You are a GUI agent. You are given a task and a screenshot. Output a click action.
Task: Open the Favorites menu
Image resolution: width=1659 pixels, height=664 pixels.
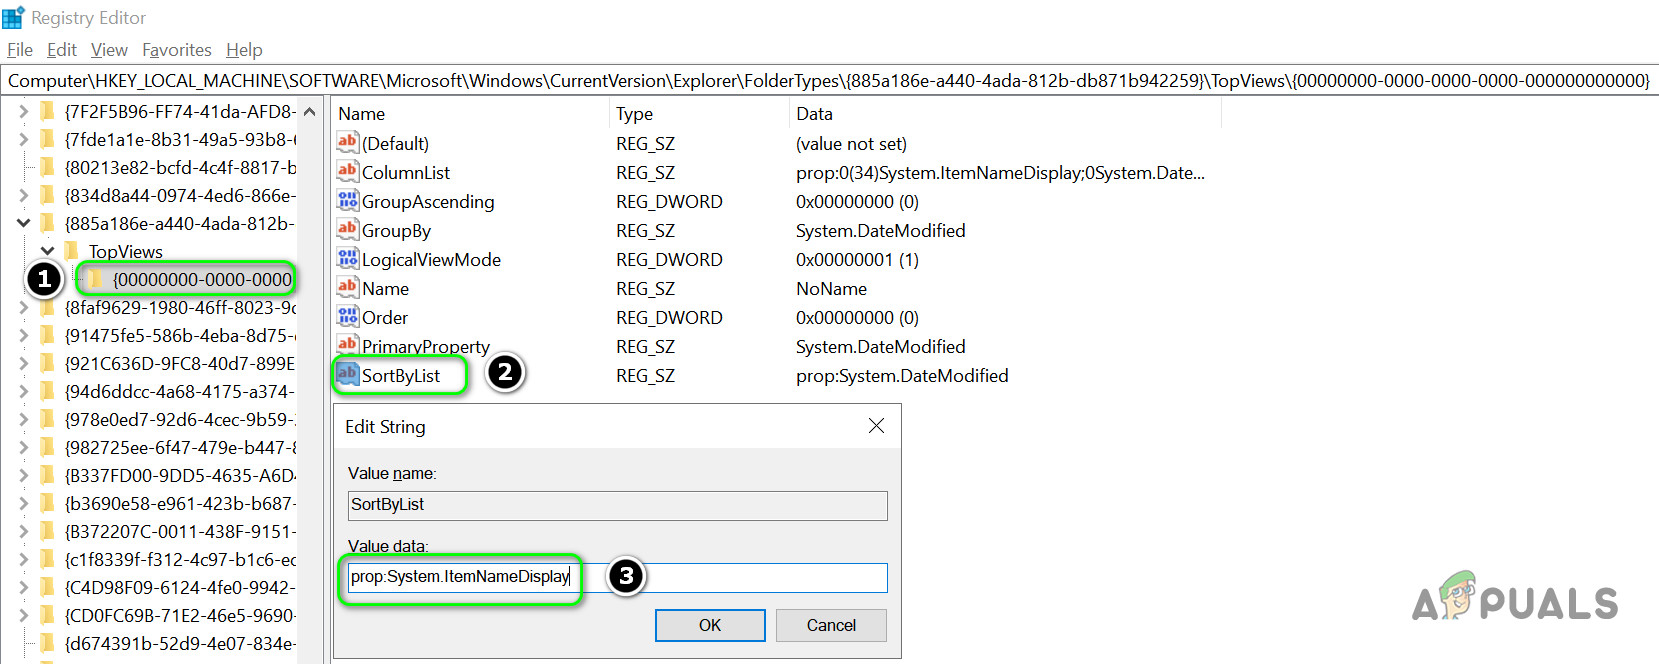(x=176, y=50)
